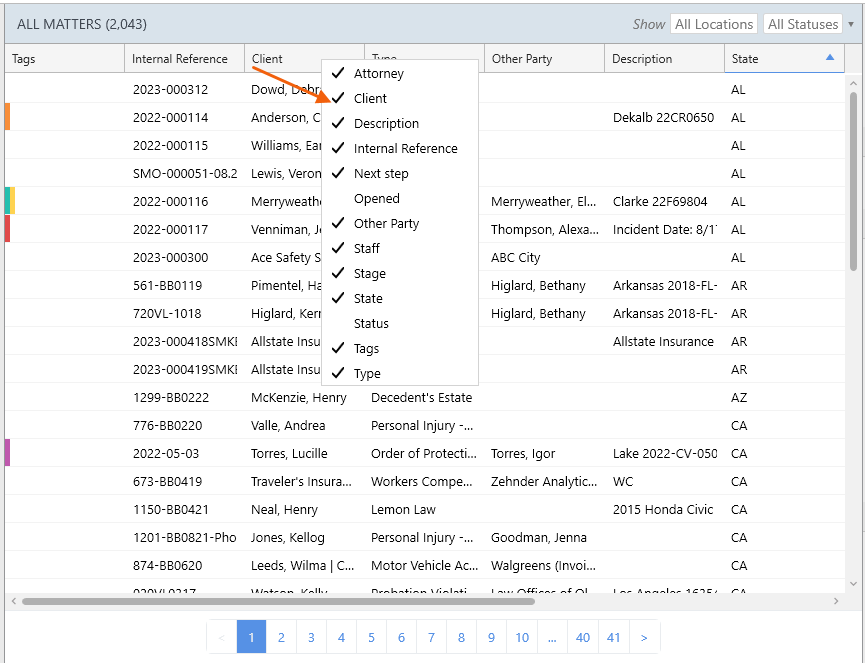Enable the Status column
The width and height of the screenshot is (865, 663).
coord(399,323)
